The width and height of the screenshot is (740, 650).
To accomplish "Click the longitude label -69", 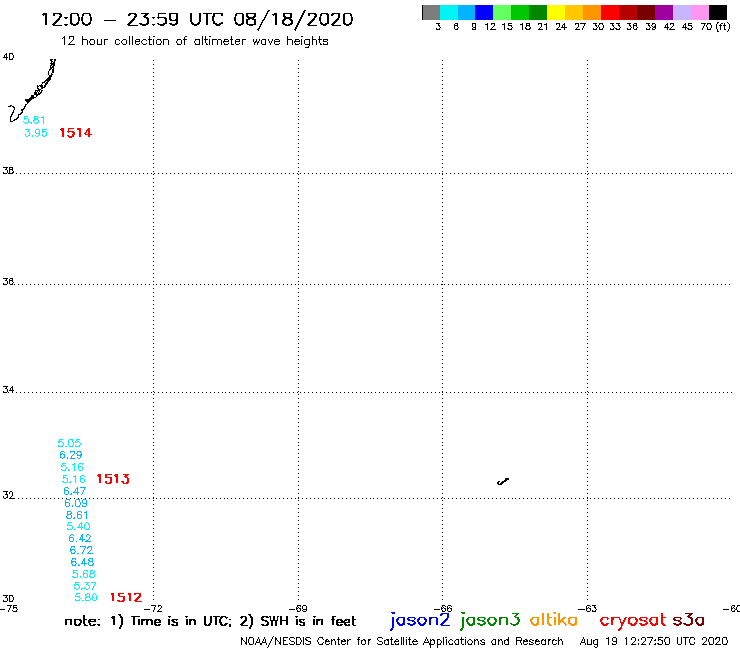I will point(298,609).
